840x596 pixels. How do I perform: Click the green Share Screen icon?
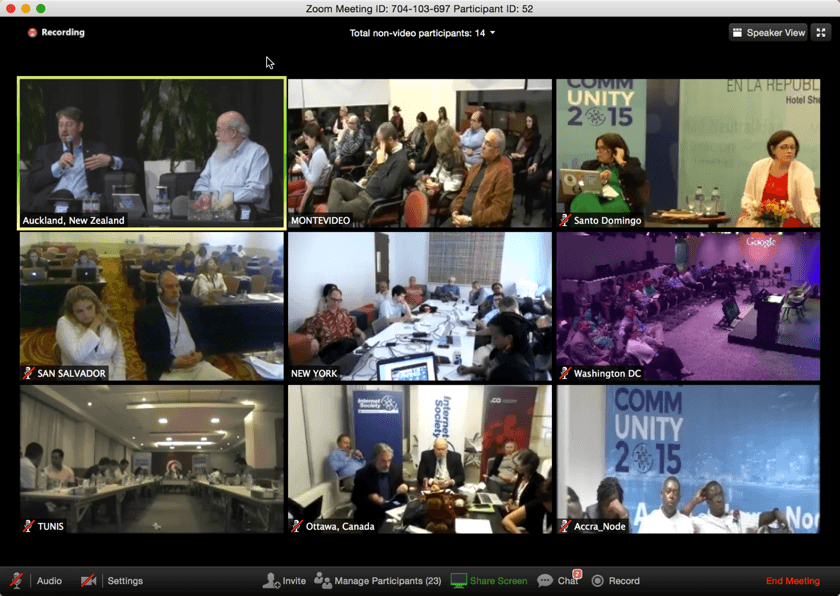click(x=459, y=580)
